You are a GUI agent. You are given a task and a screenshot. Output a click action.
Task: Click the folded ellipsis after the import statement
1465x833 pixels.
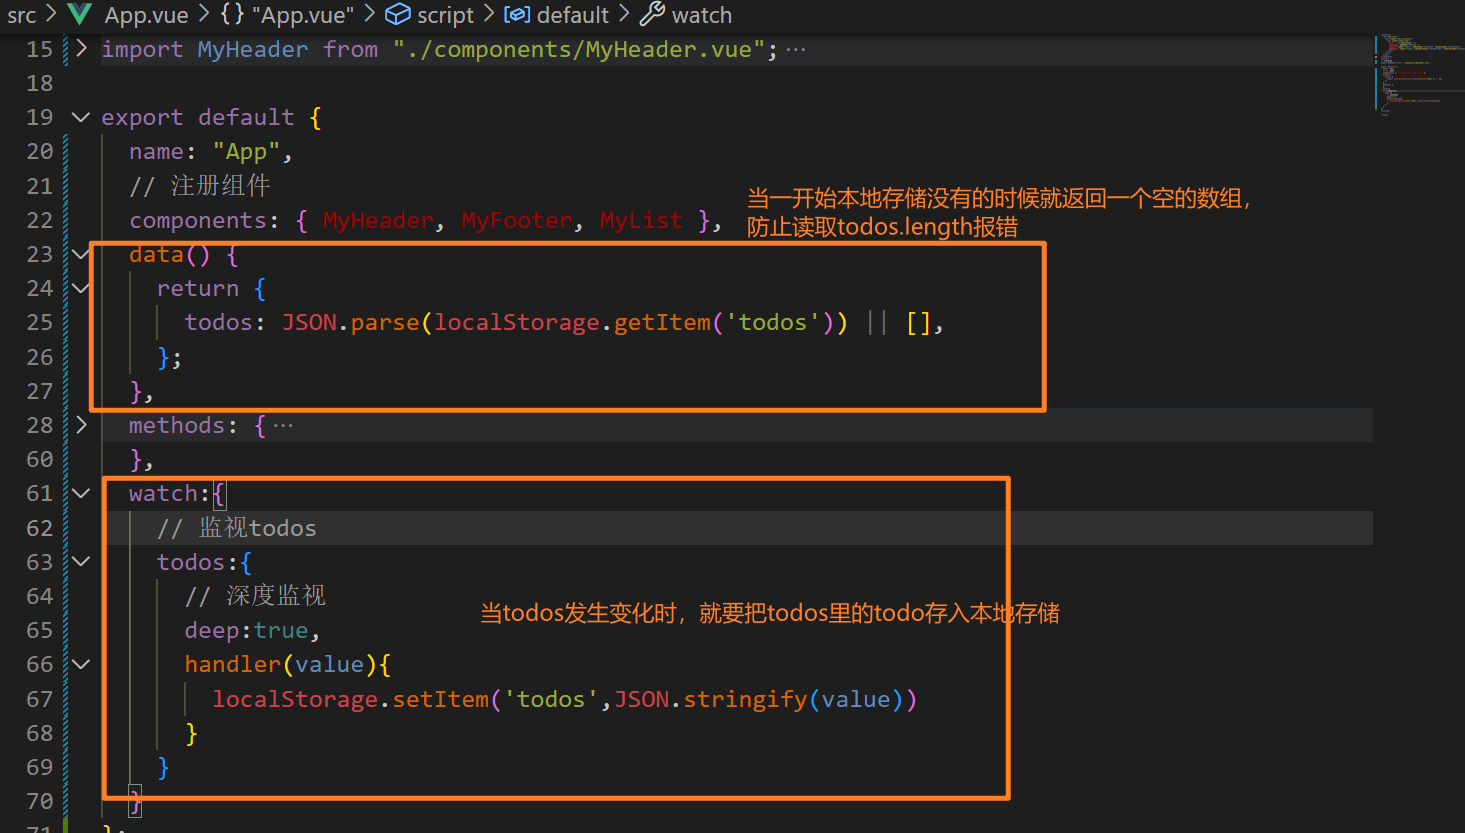coord(796,49)
